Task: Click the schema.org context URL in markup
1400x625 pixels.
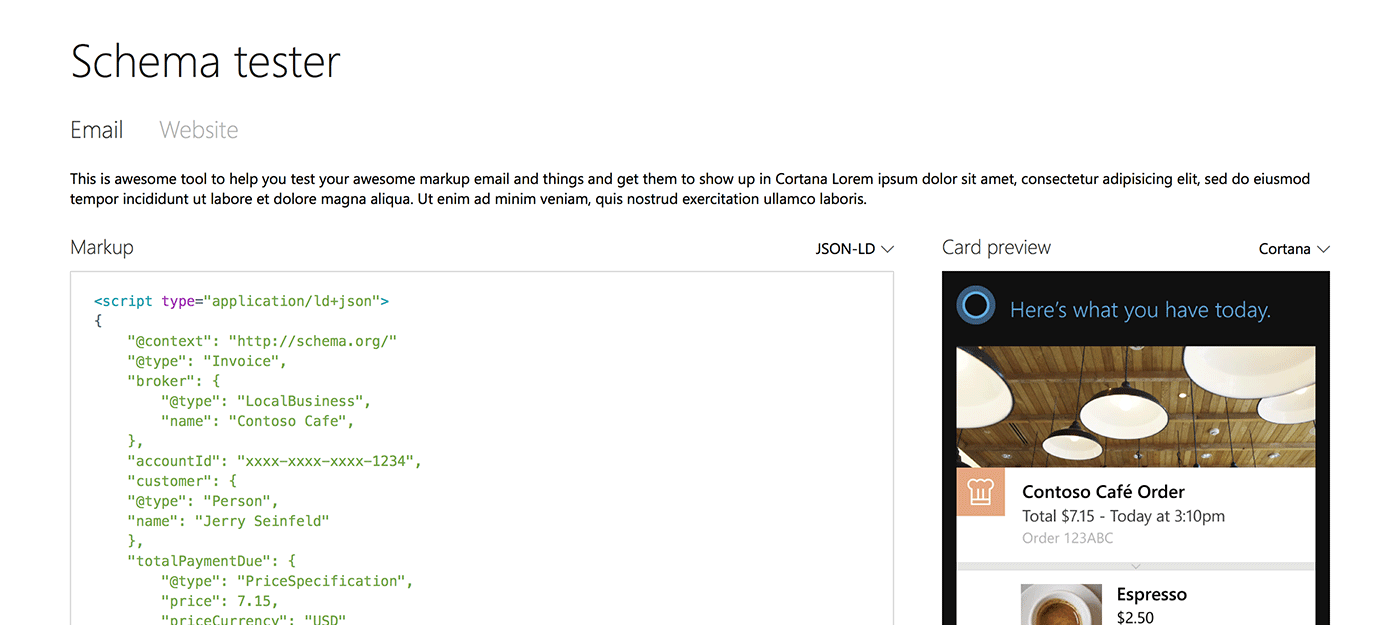Action: coord(313,341)
